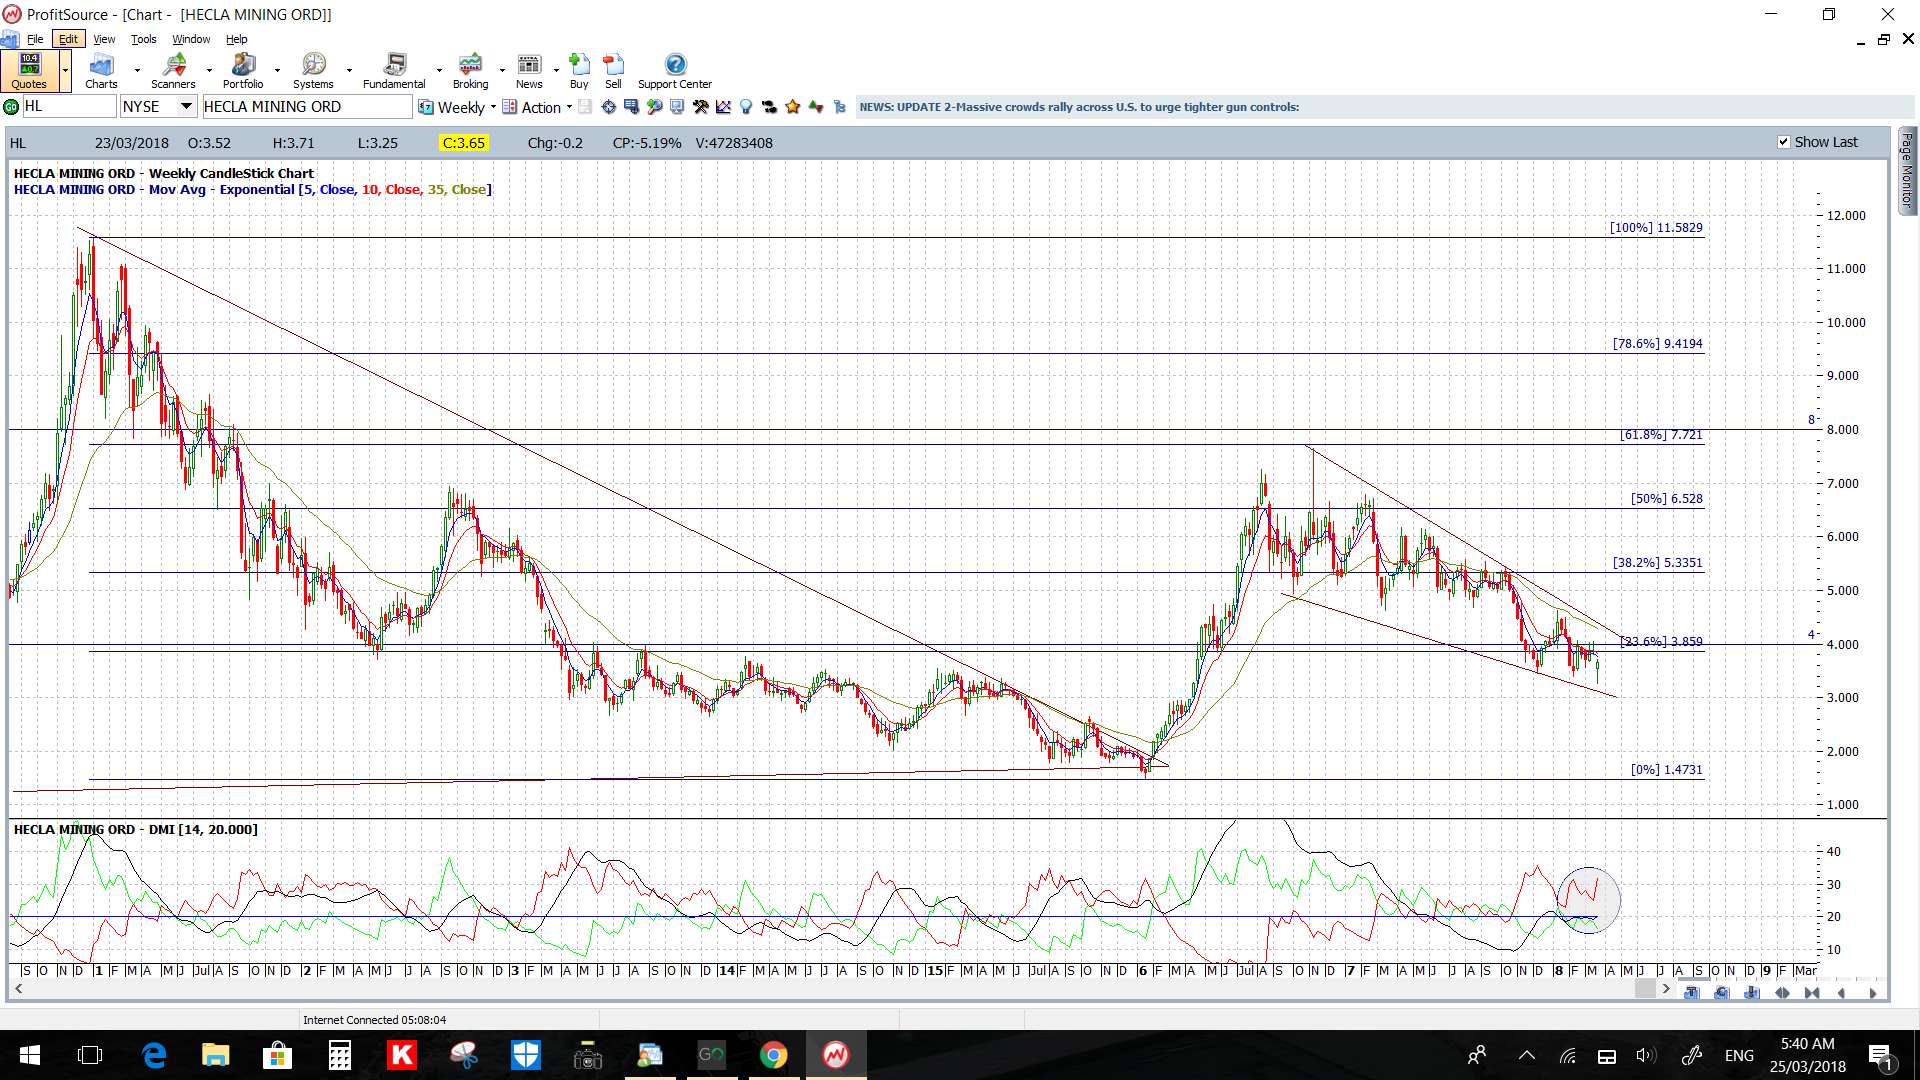Open the Systems clock icon
The width and height of the screenshot is (1920, 1080).
(313, 65)
